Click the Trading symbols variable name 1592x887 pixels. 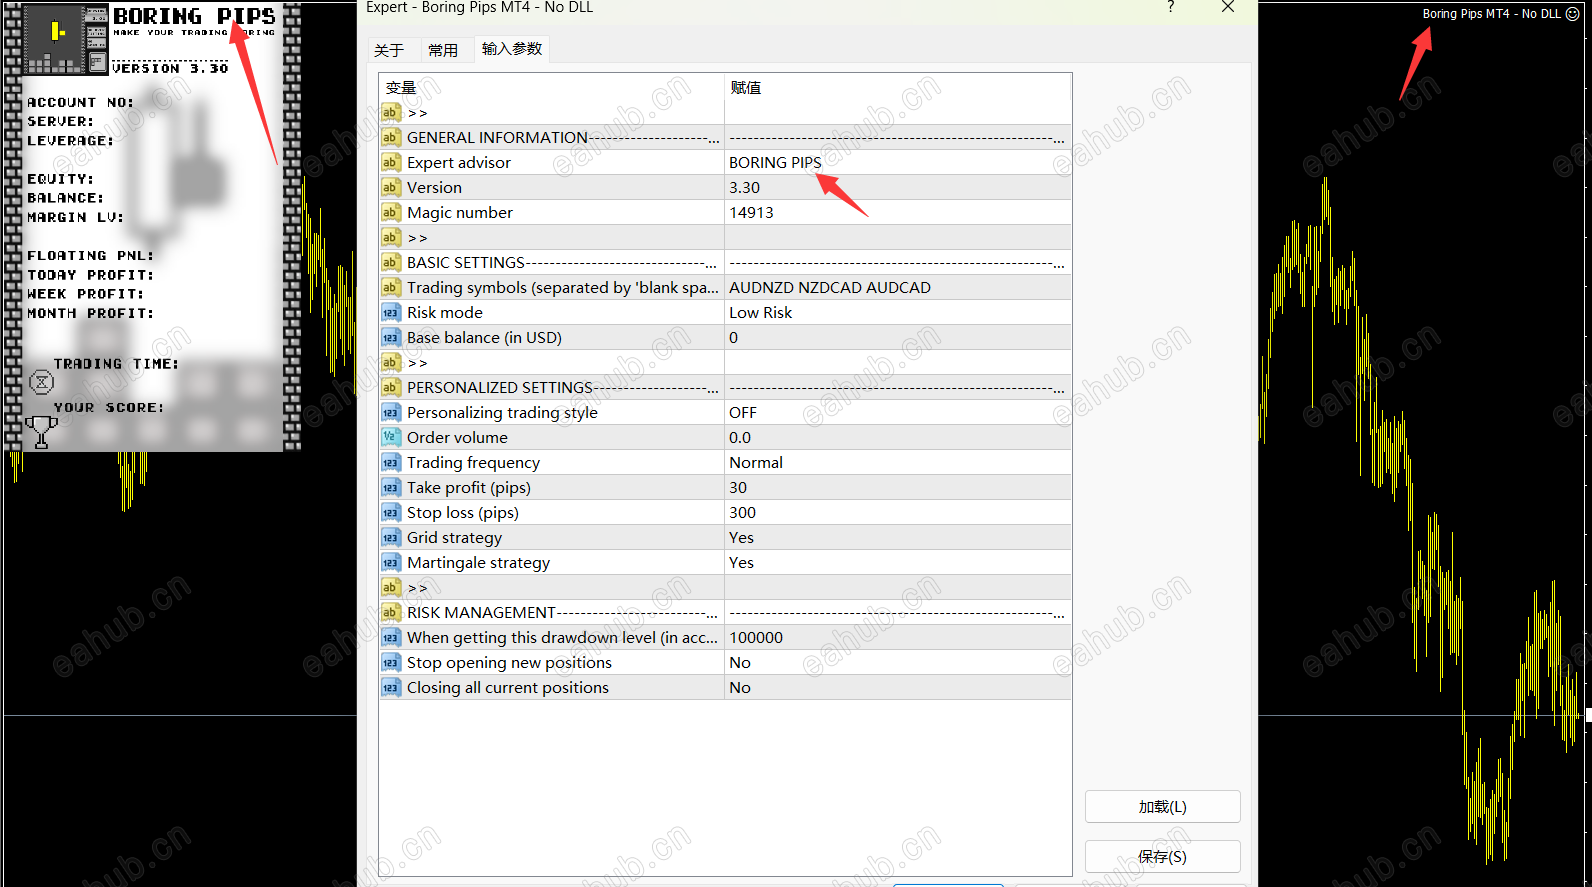click(562, 288)
